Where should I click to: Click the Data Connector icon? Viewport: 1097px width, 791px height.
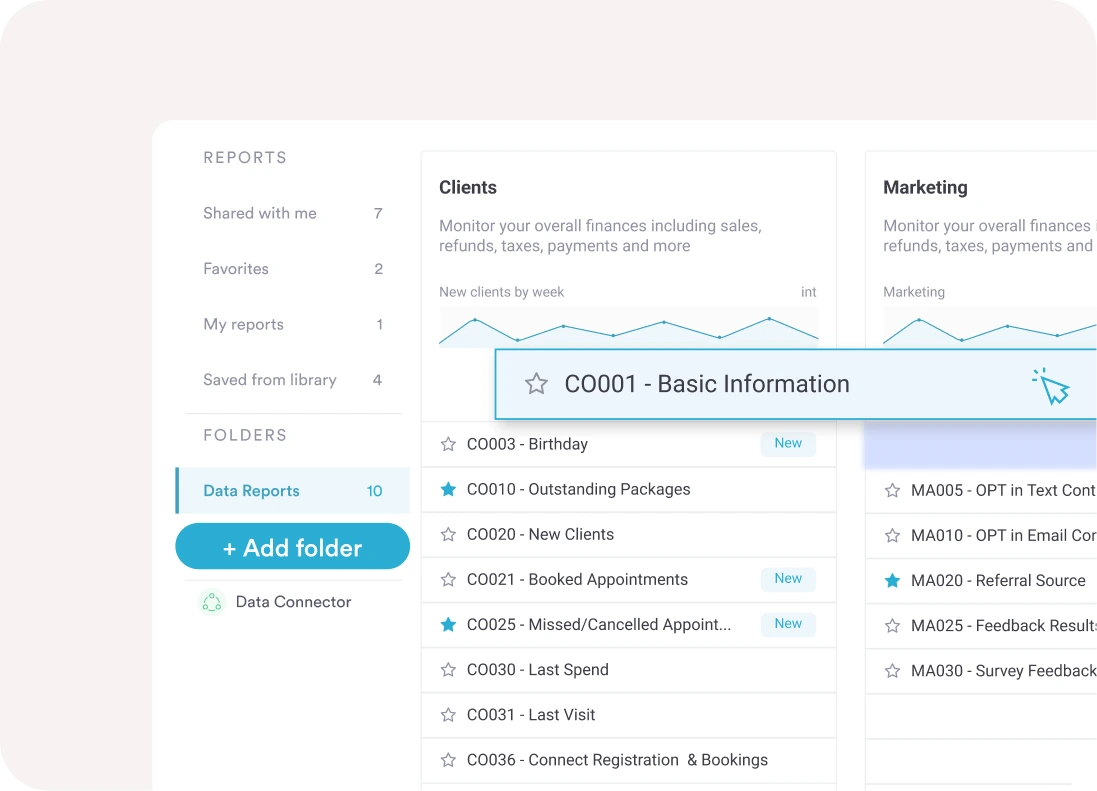(211, 602)
